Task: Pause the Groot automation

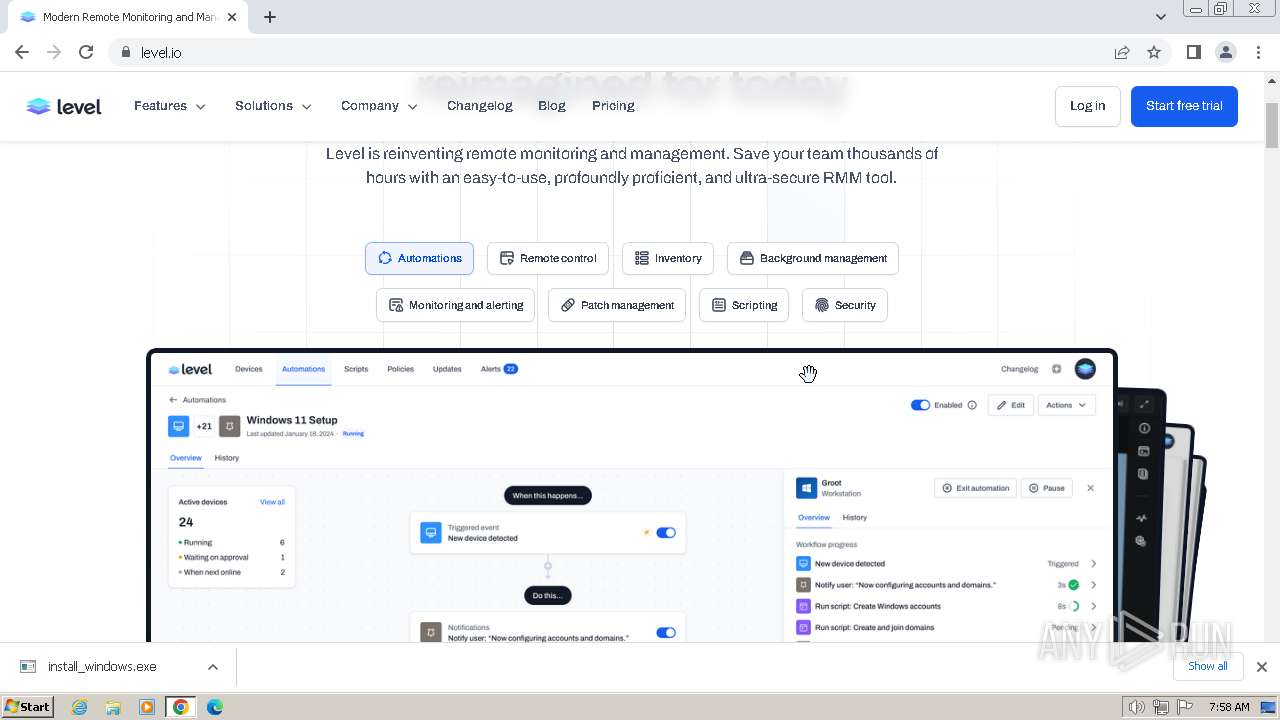Action: click(1047, 488)
